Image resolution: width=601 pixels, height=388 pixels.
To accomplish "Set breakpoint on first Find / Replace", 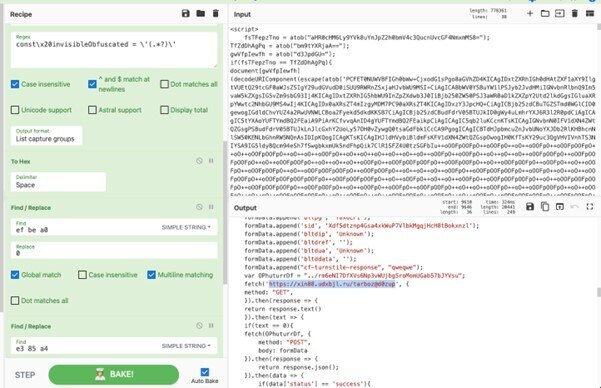I will coord(211,207).
